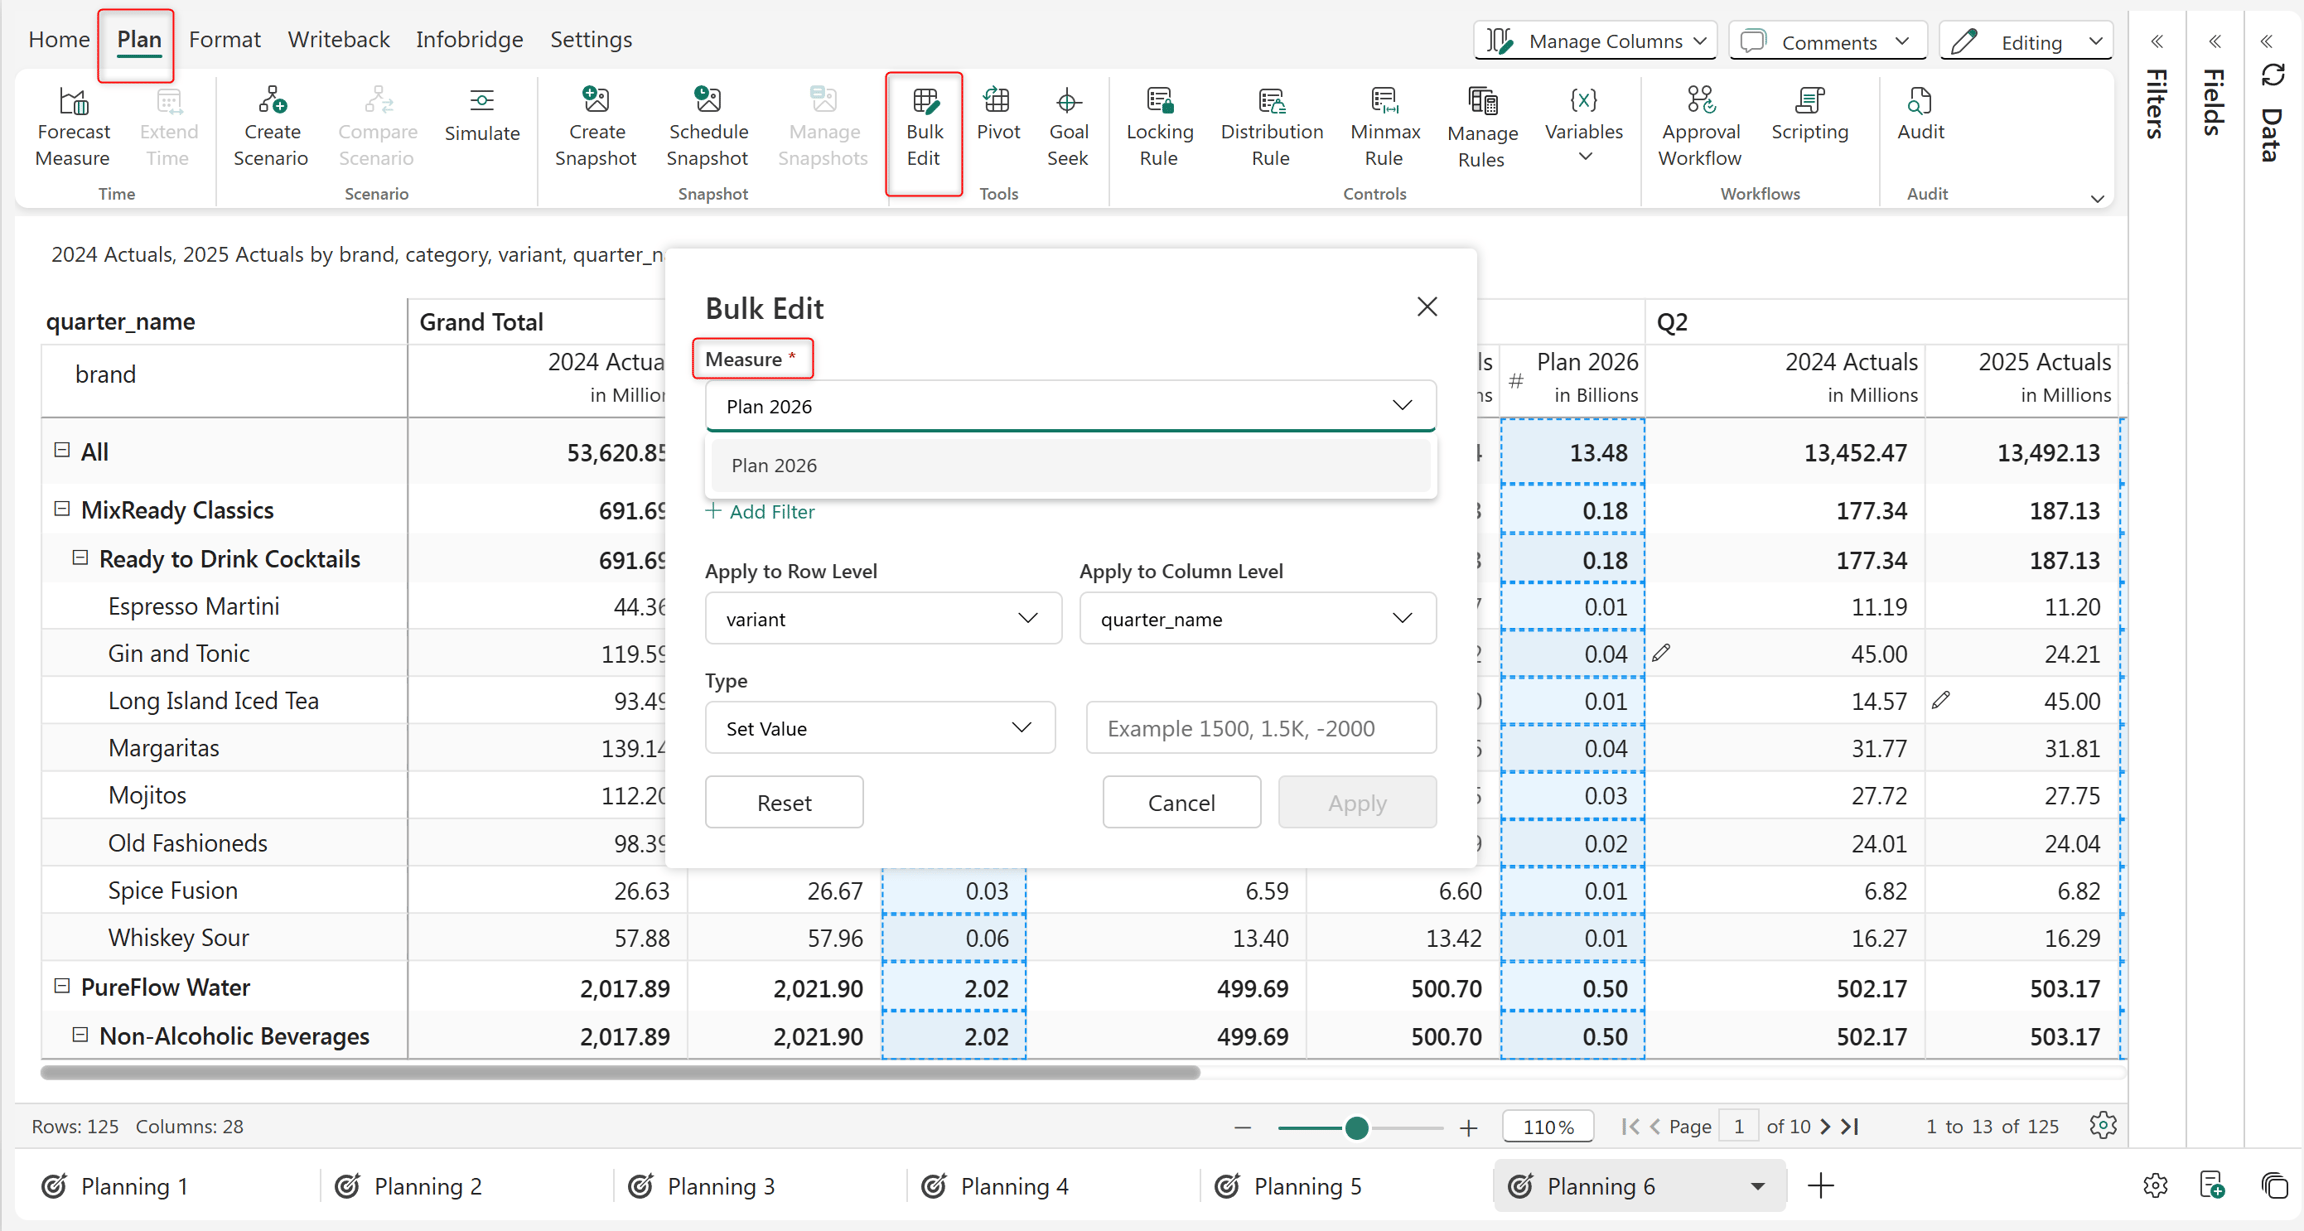Click the Add Filter link
Screen dimensions: 2304x1231
click(760, 511)
